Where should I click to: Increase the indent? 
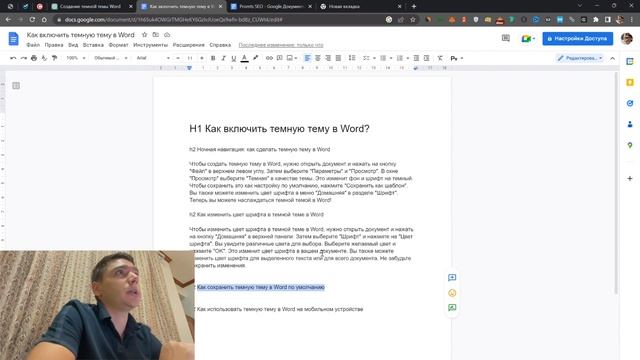tap(427, 58)
